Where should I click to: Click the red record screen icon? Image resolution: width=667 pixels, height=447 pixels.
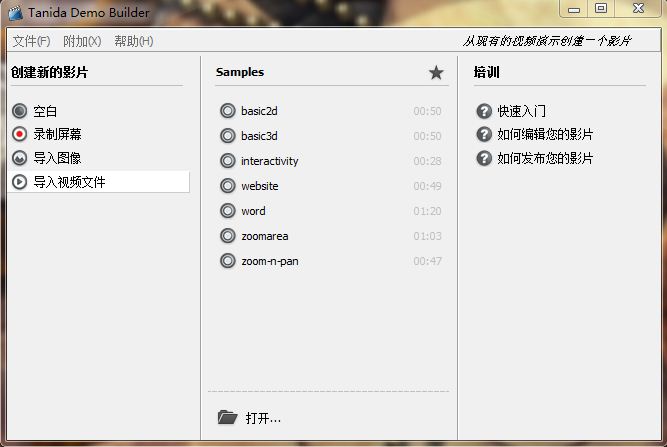20,134
